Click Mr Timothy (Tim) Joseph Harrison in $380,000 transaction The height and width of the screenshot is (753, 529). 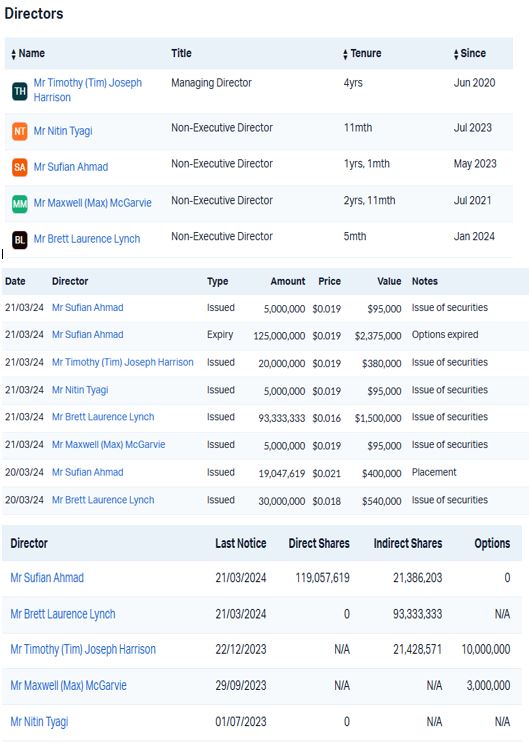122,363
